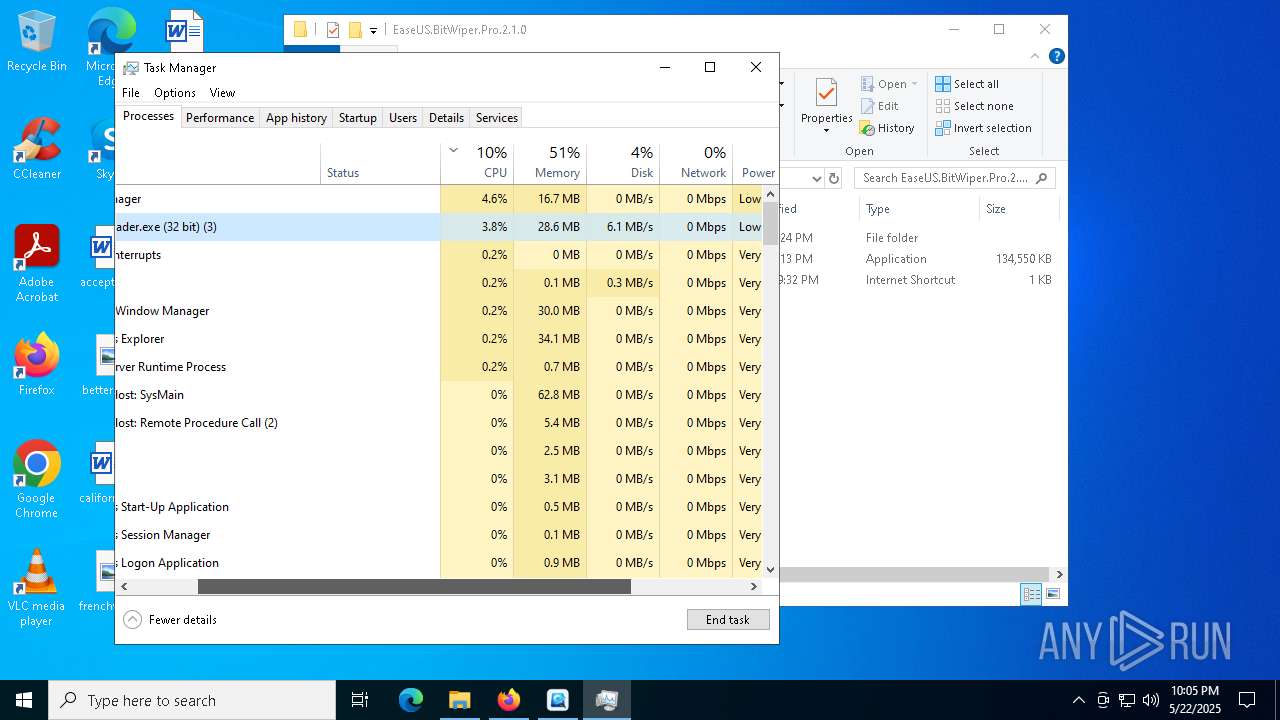Open File Explorer from taskbar
This screenshot has width=1280, height=720.
(x=459, y=700)
